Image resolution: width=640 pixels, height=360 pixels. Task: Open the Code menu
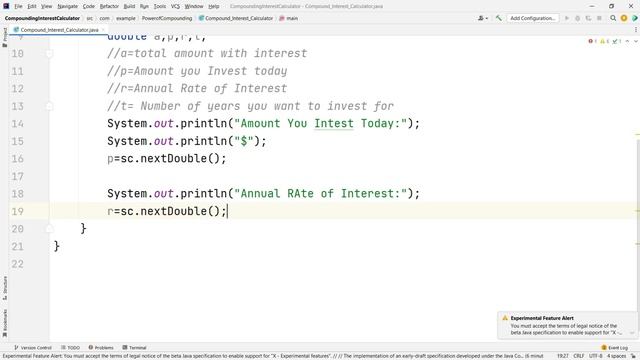[x=89, y=6]
